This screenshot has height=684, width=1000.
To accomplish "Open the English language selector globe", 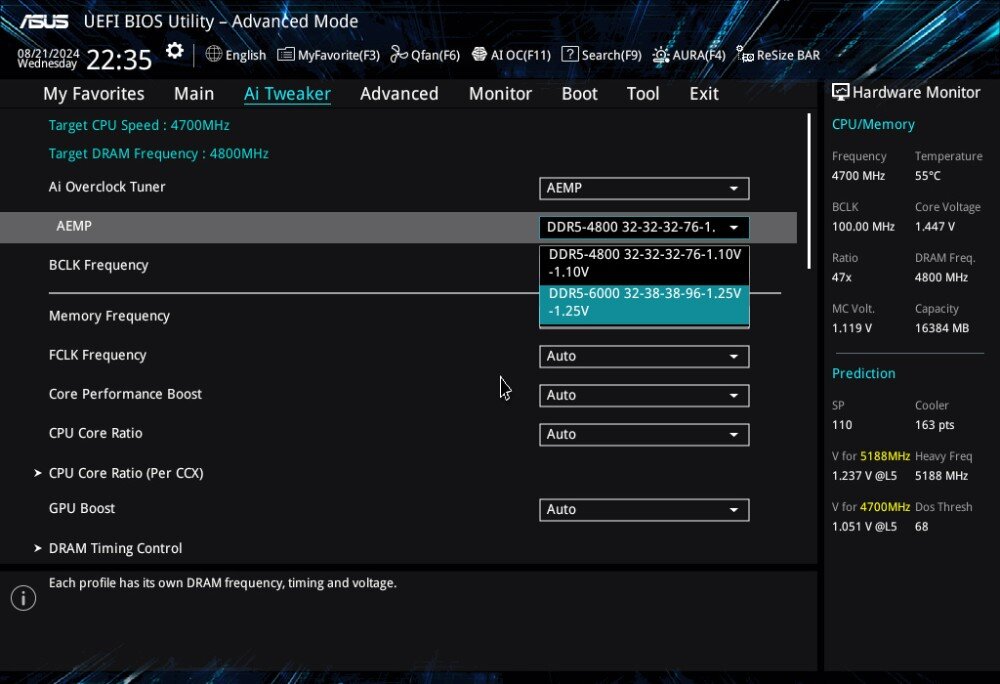I will [236, 55].
